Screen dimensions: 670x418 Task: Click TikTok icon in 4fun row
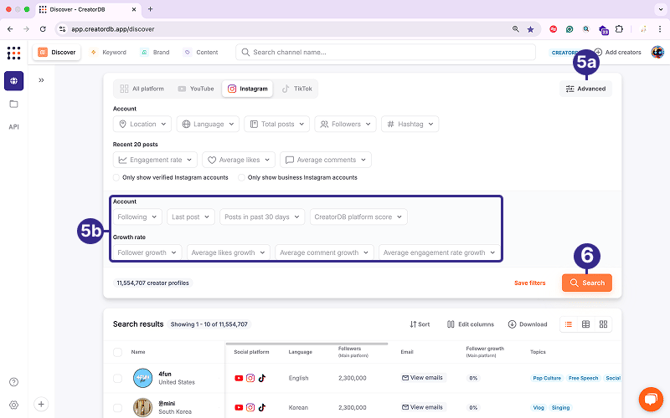262,378
